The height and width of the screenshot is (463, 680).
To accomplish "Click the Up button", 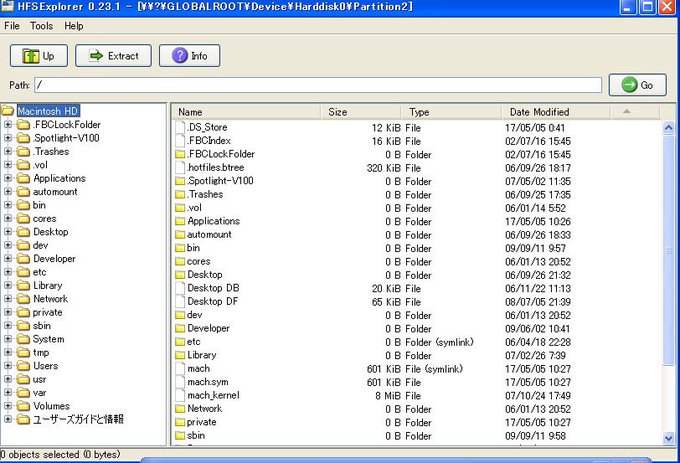I will [x=39, y=55].
